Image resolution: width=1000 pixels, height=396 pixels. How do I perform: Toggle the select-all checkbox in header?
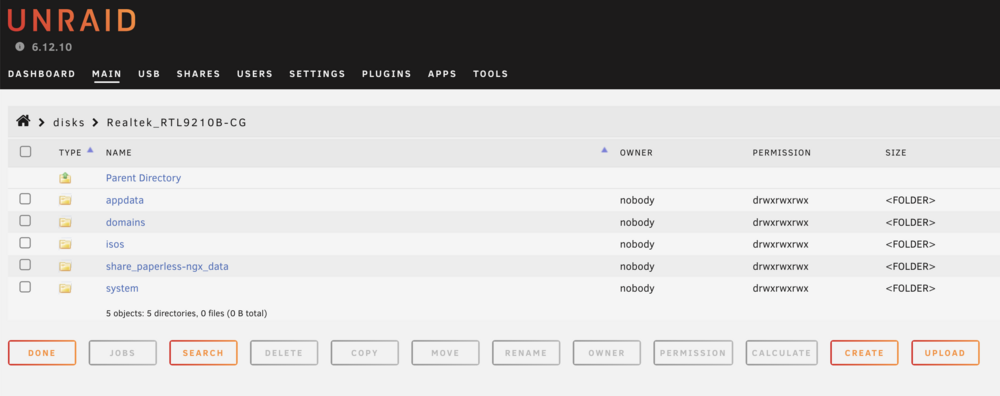26,152
